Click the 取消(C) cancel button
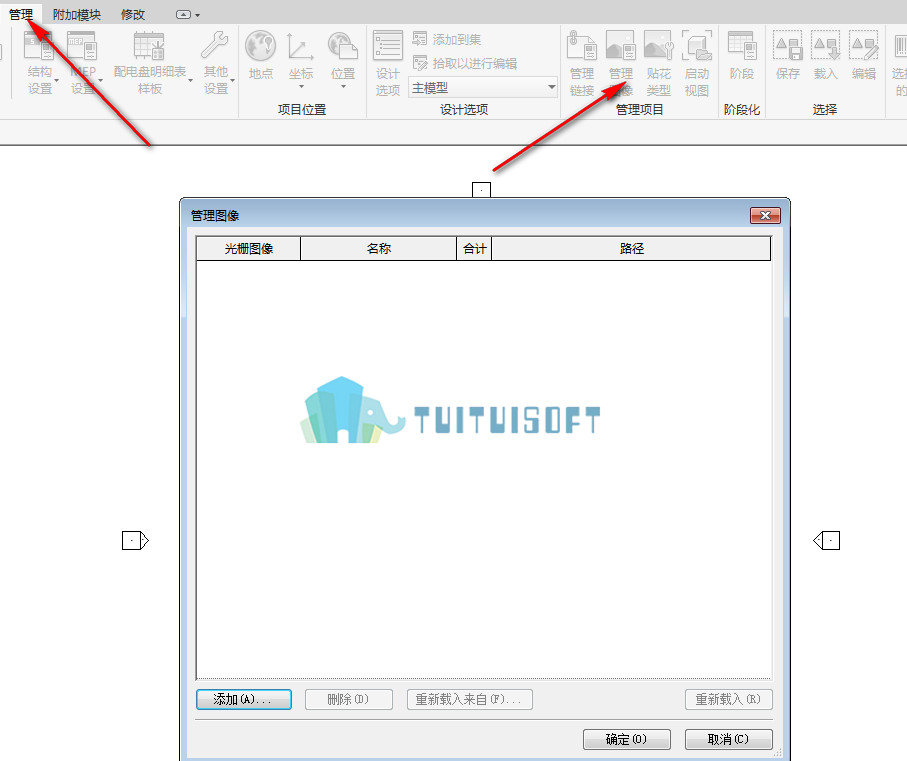The image size is (907, 761). pos(728,739)
